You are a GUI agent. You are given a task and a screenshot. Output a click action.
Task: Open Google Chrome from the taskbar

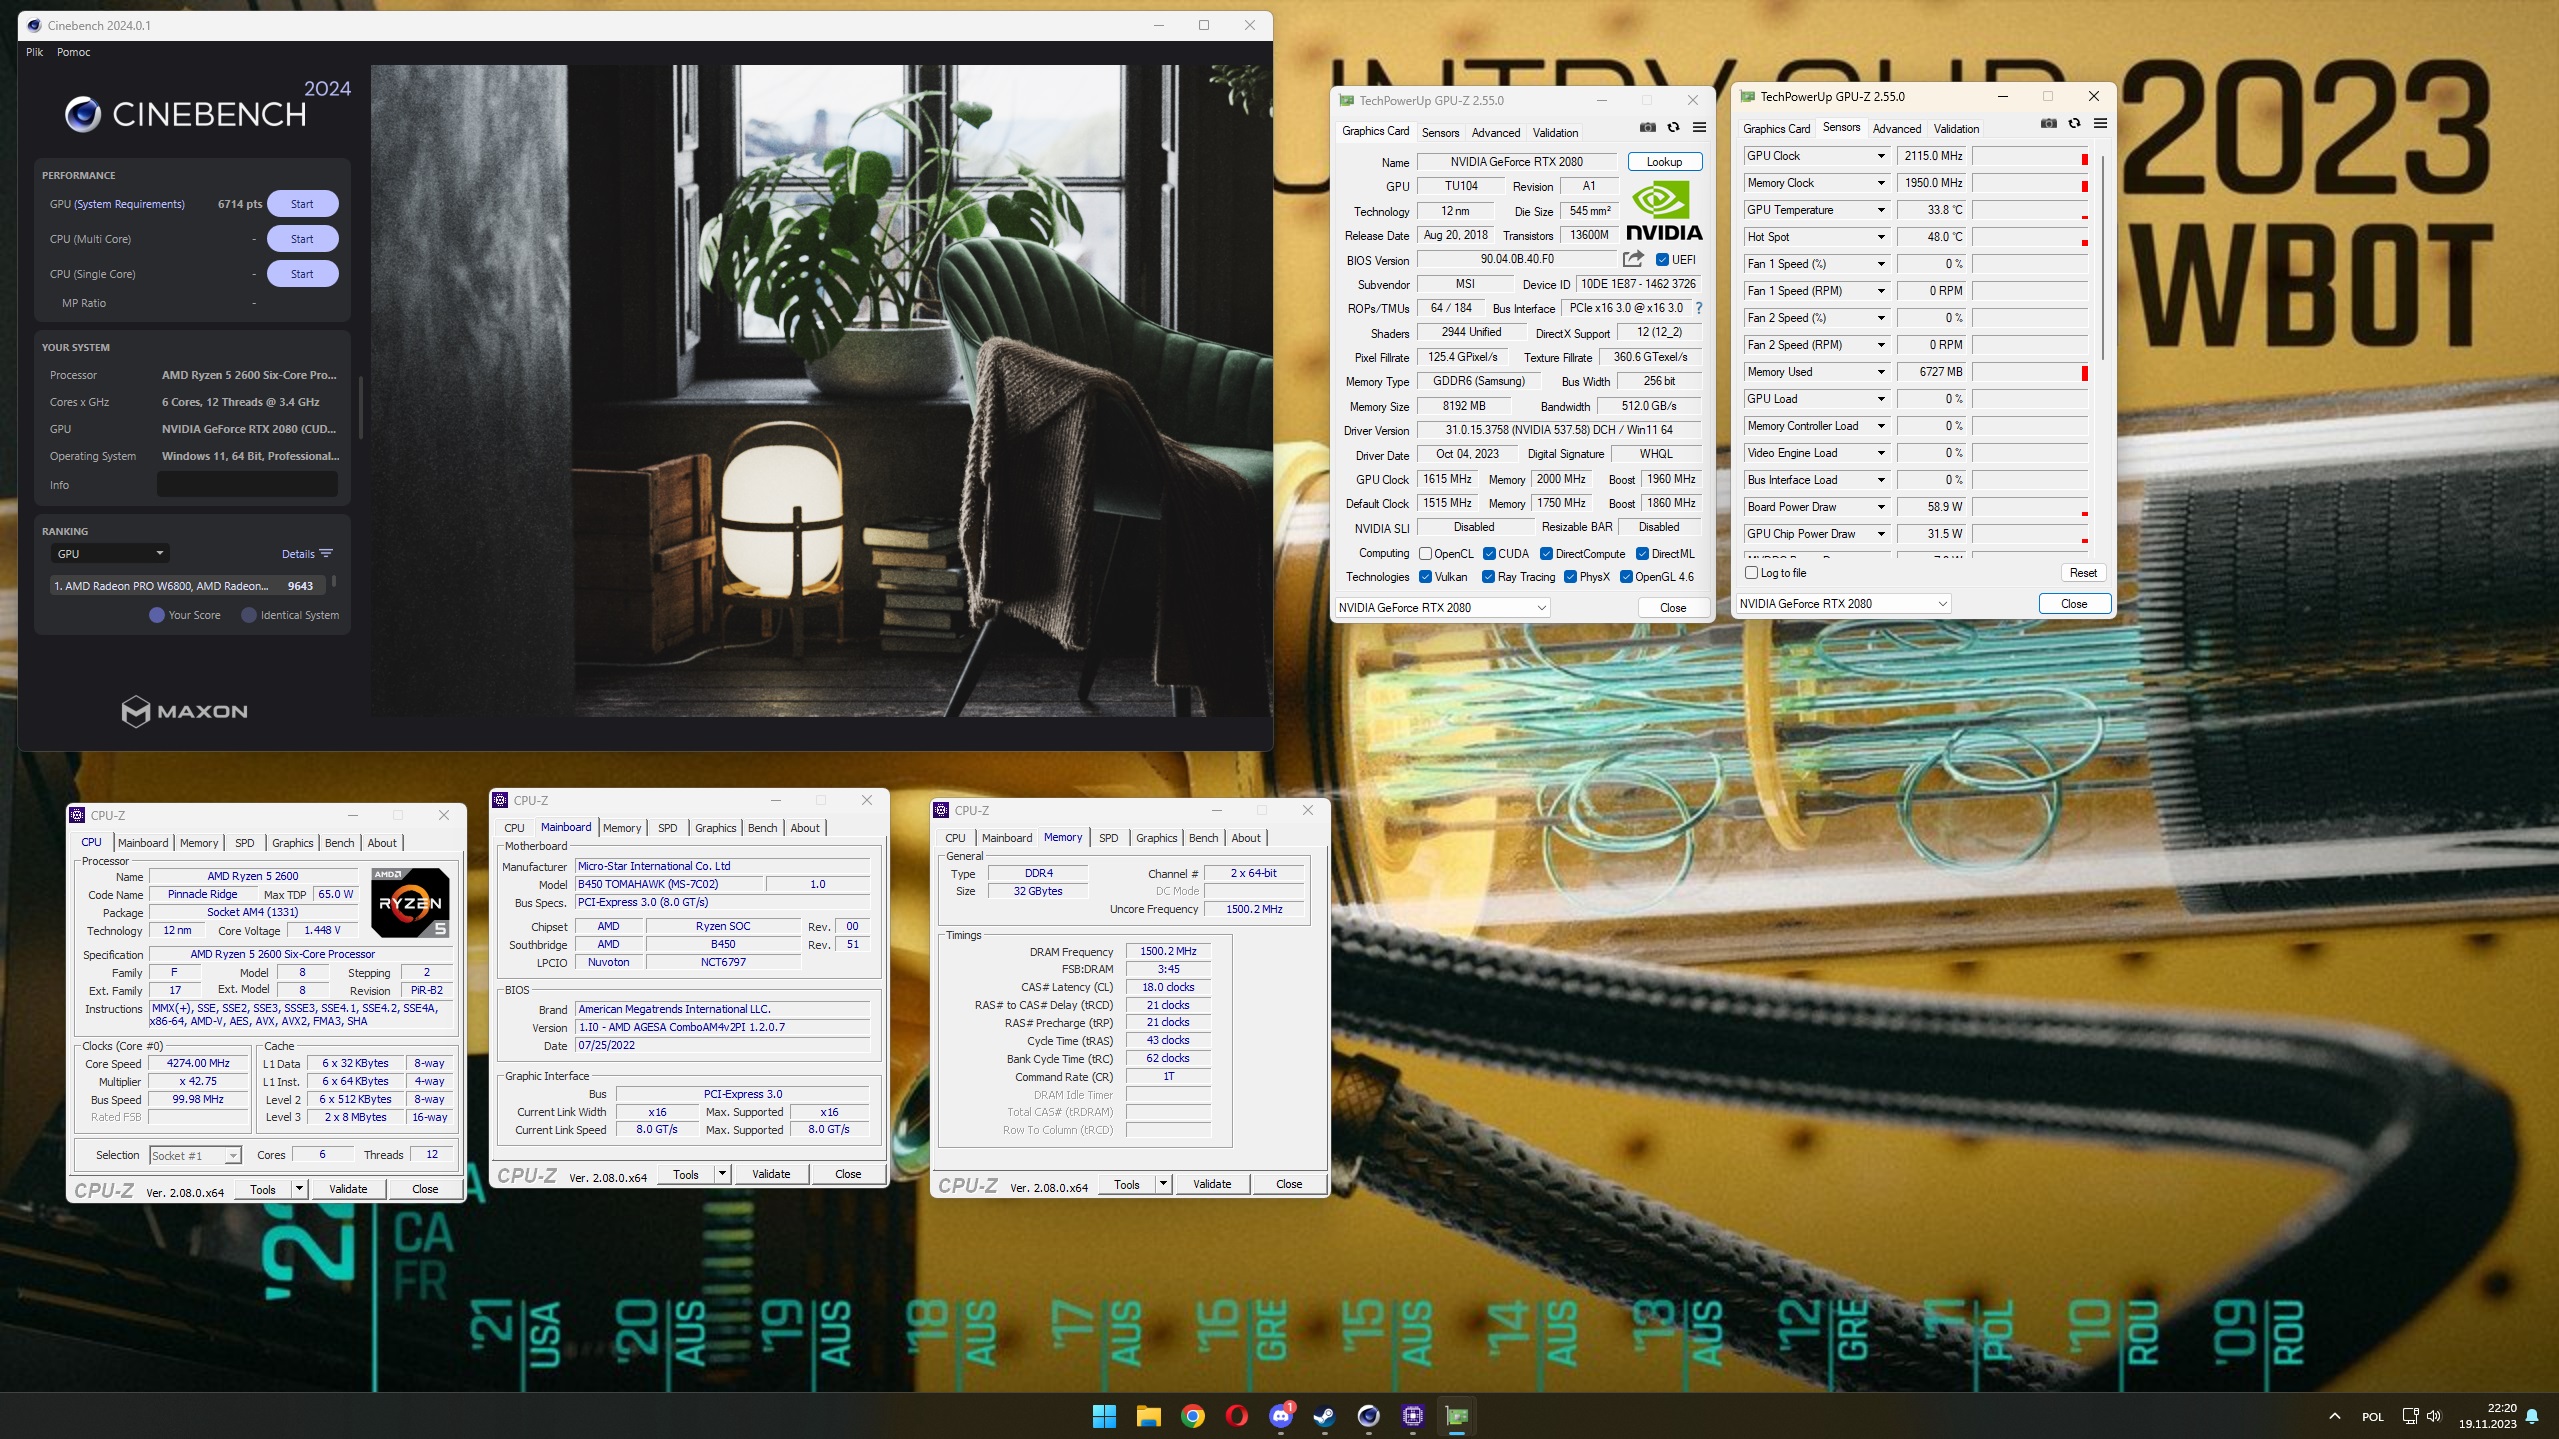(1192, 1416)
